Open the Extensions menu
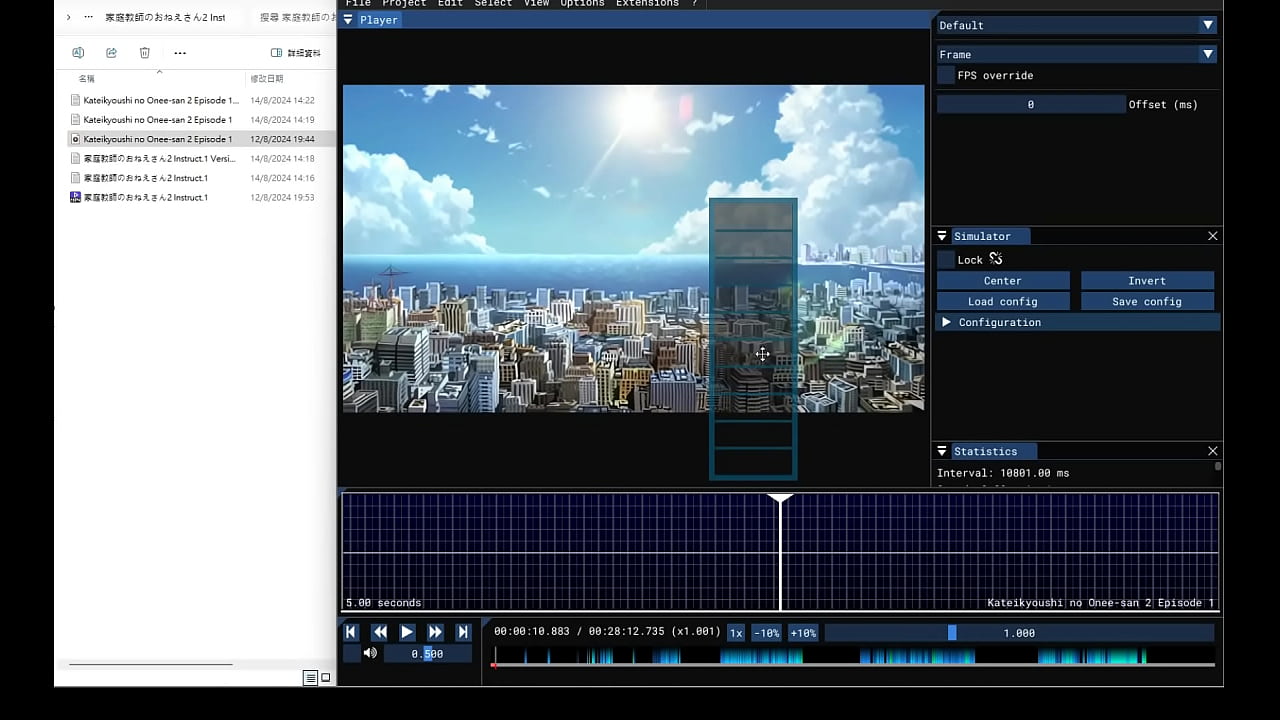The height and width of the screenshot is (720, 1280). point(647,4)
